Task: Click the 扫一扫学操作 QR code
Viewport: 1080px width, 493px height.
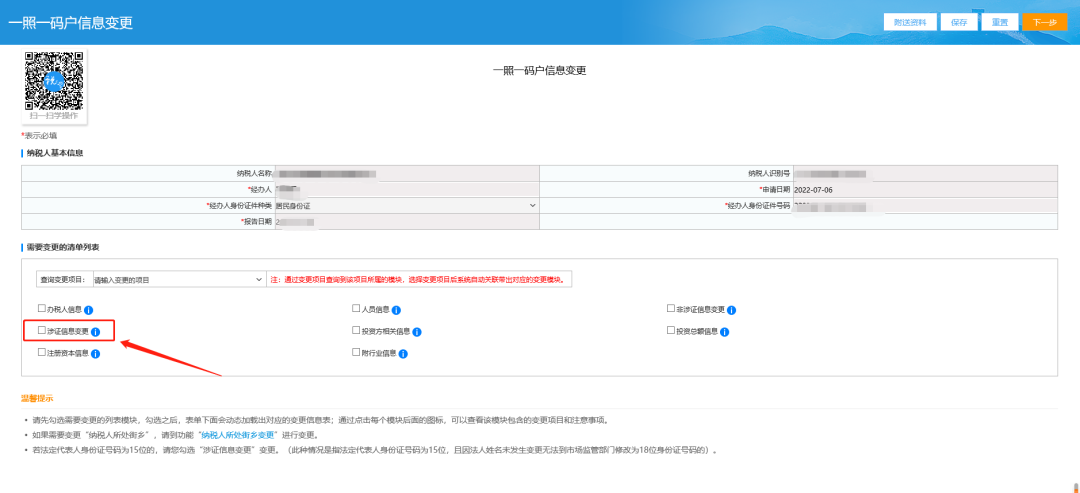Action: 54,81
